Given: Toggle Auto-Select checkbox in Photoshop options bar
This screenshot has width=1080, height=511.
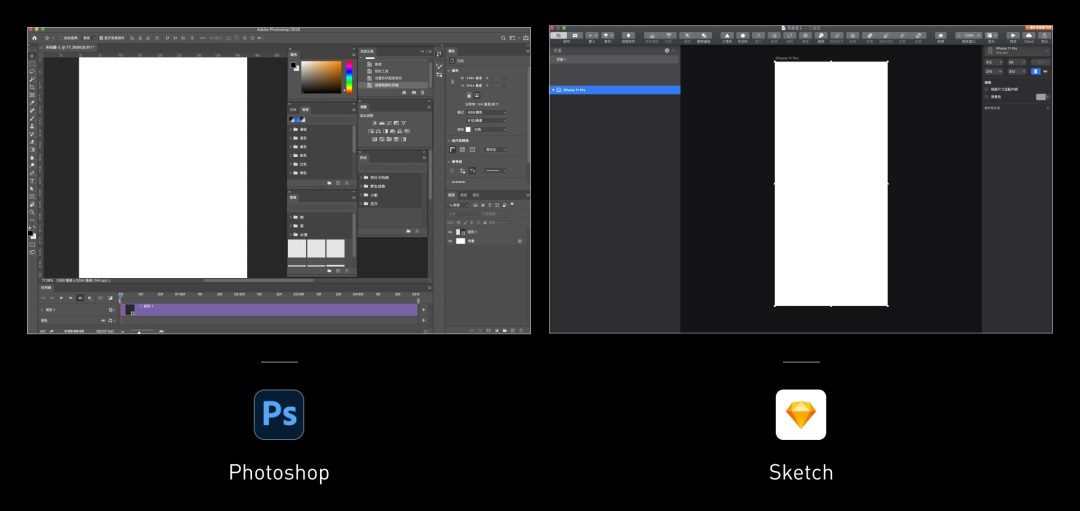Looking at the screenshot, I should (x=61, y=38).
